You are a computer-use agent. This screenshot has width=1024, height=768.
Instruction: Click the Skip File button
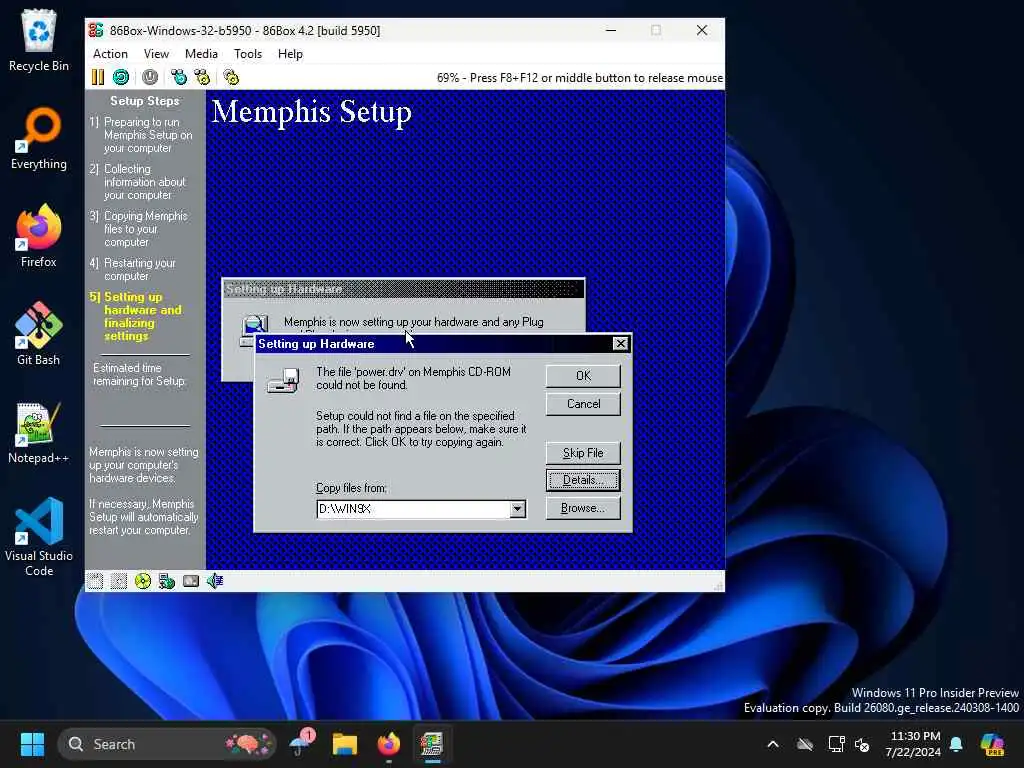tap(583, 453)
